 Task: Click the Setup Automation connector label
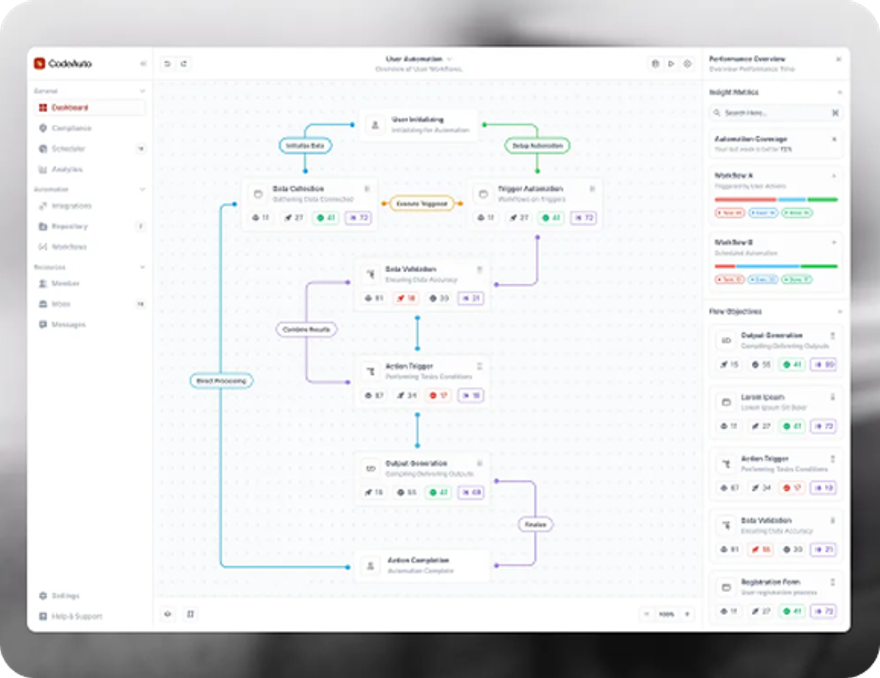[x=537, y=145]
